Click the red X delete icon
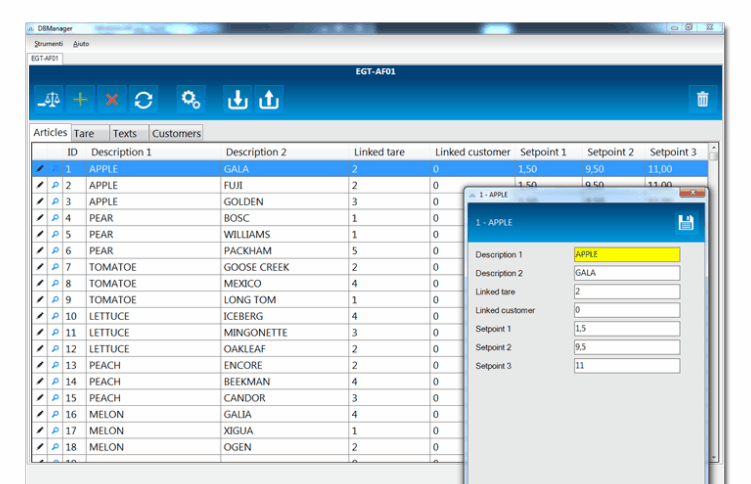 click(112, 100)
